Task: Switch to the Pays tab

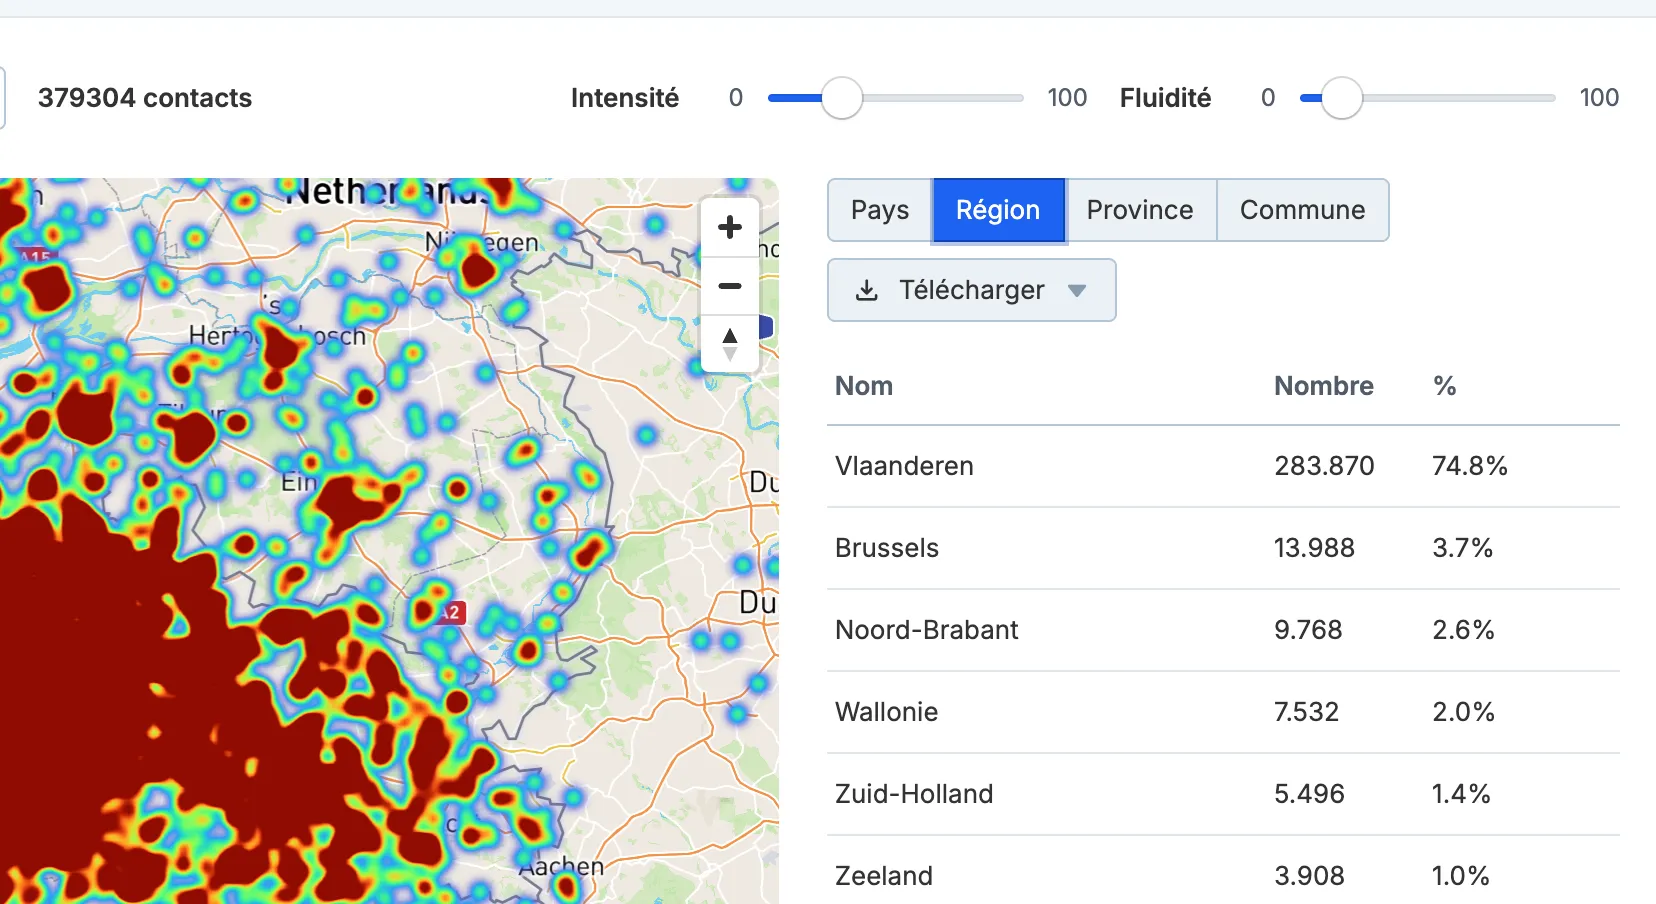Action: tap(880, 210)
